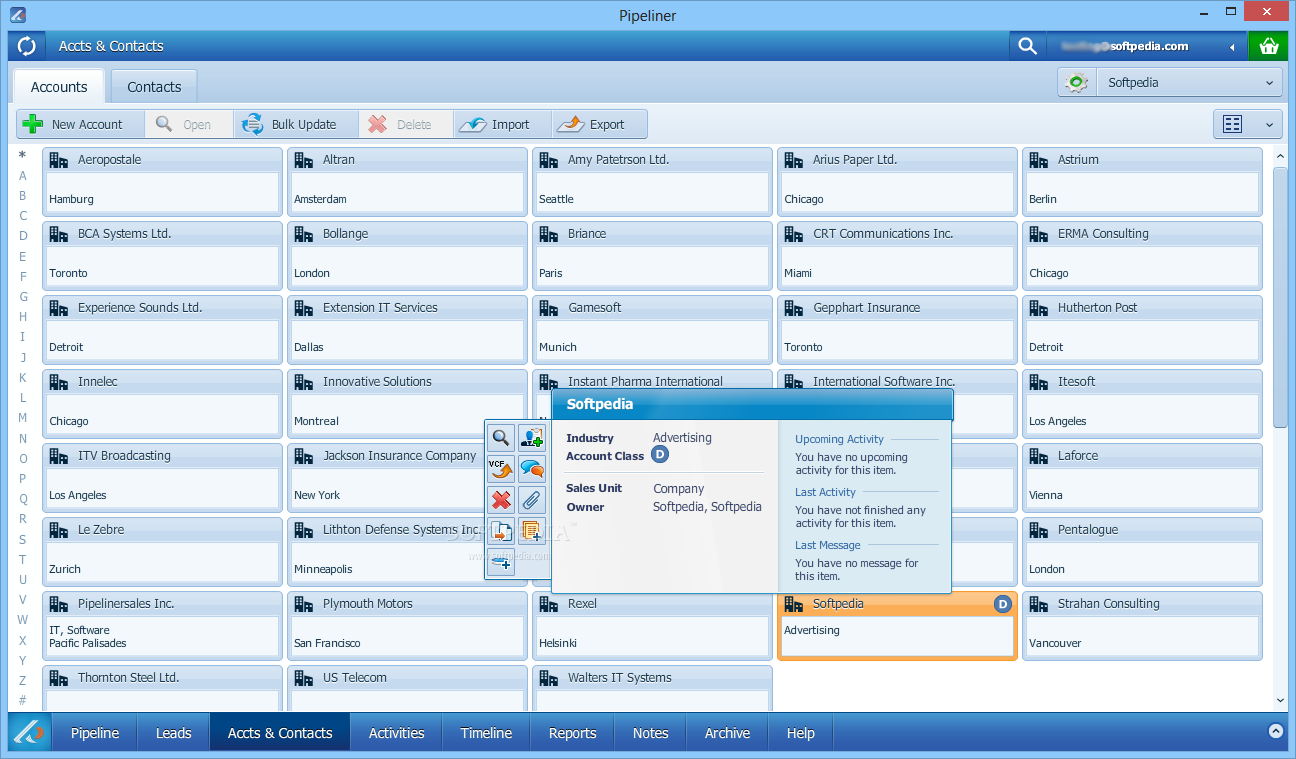This screenshot has width=1296, height=759.
Task: Click scroll-down arrow of accounts list
Action: tap(1280, 701)
